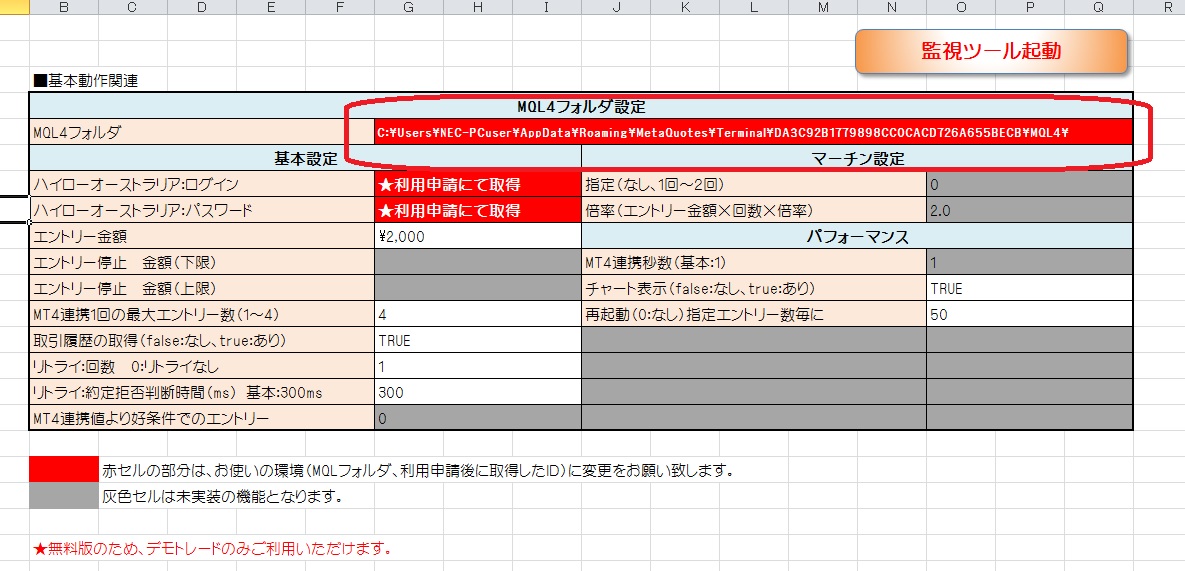Select the red legend color cell

(x=63, y=469)
